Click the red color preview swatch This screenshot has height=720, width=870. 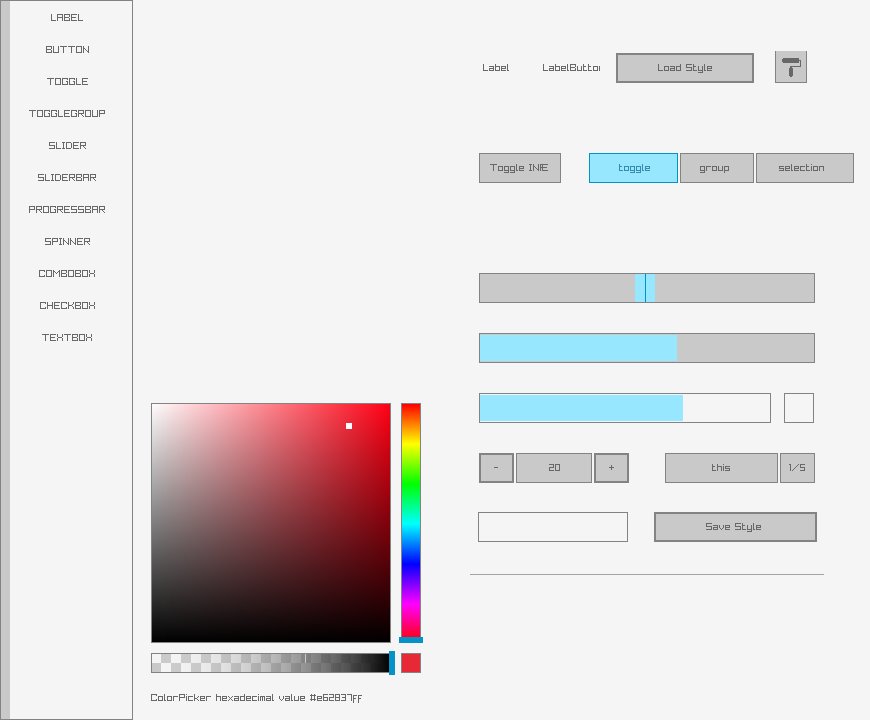pos(410,663)
